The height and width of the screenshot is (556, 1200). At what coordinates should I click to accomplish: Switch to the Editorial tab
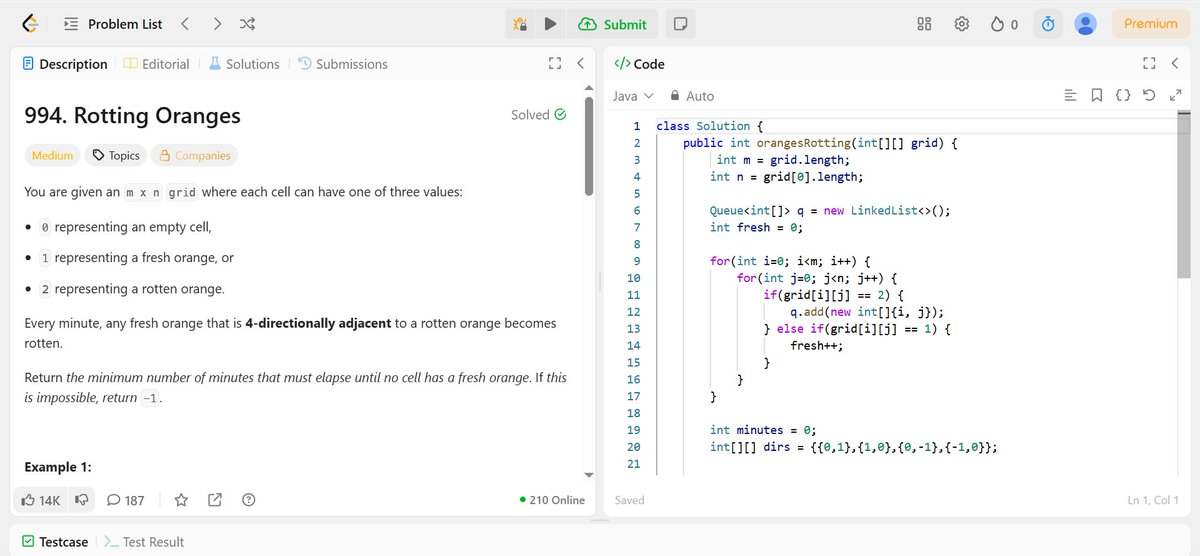[157, 64]
